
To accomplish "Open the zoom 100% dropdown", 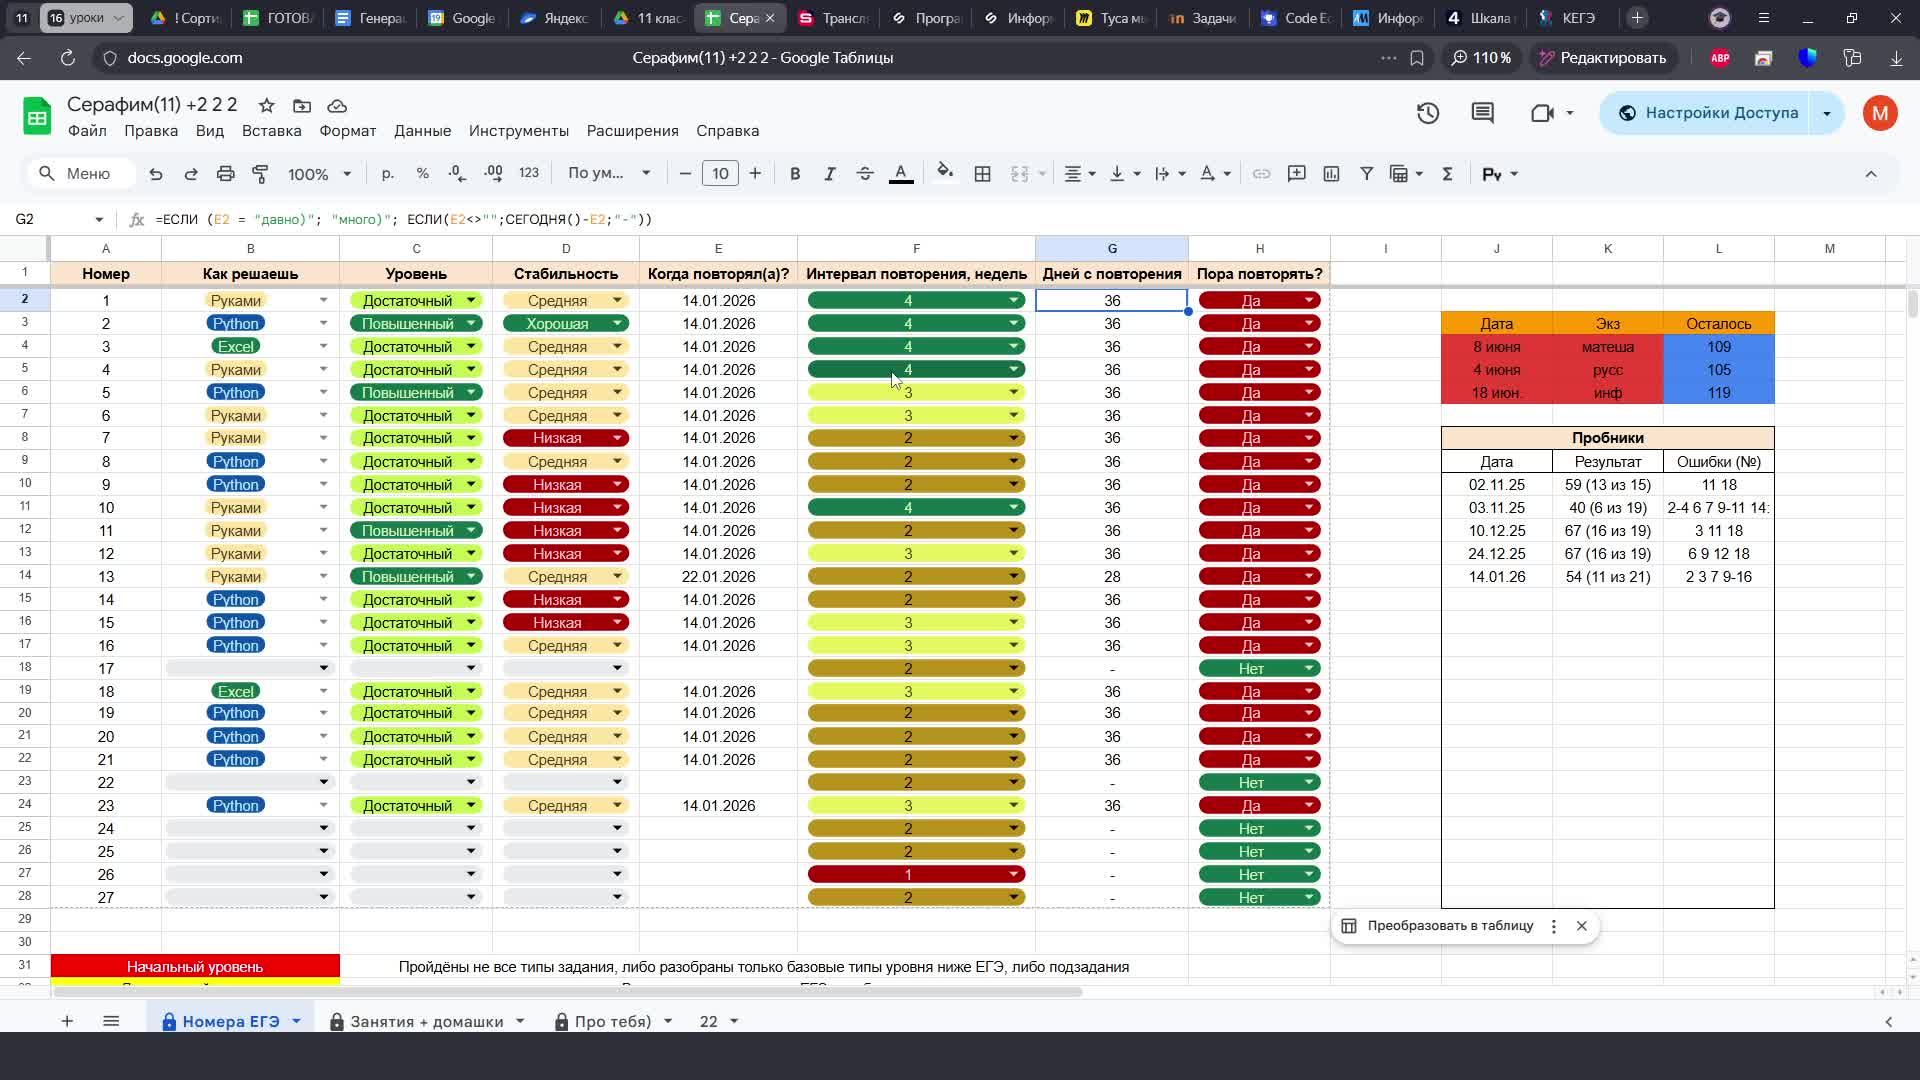I will pyautogui.click(x=319, y=174).
